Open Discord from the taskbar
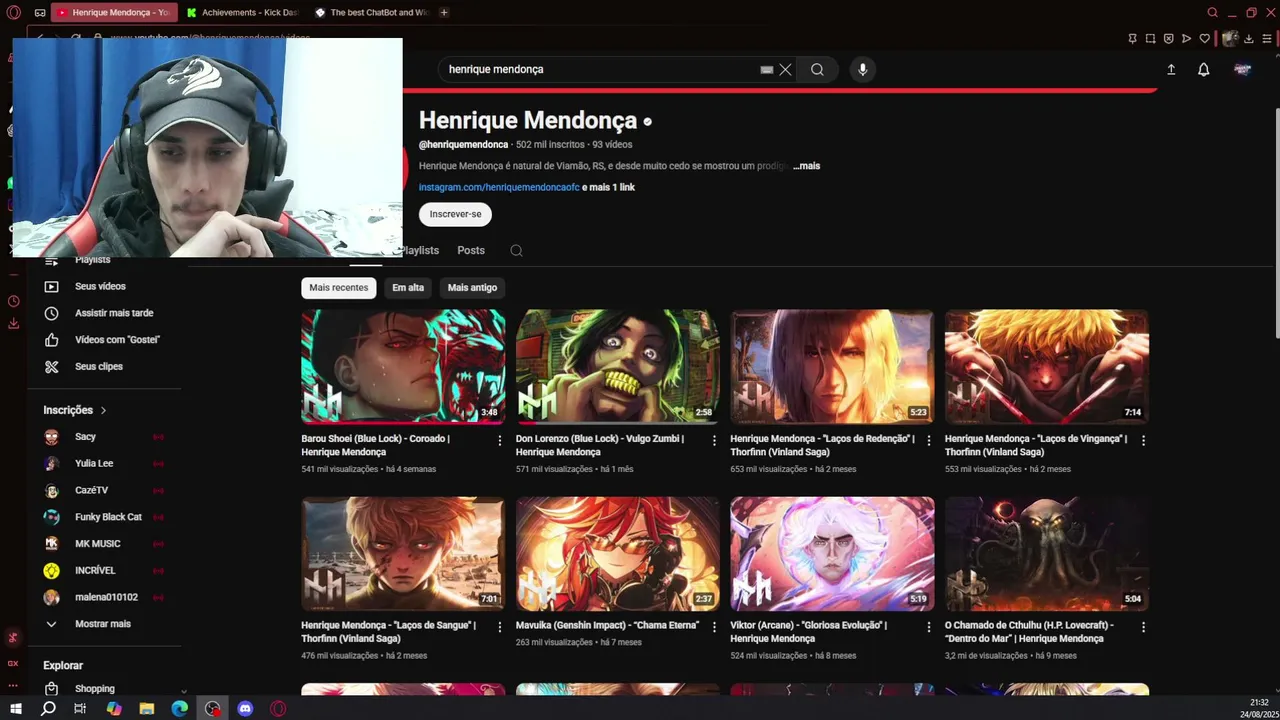This screenshot has height=720, width=1280. (x=245, y=708)
